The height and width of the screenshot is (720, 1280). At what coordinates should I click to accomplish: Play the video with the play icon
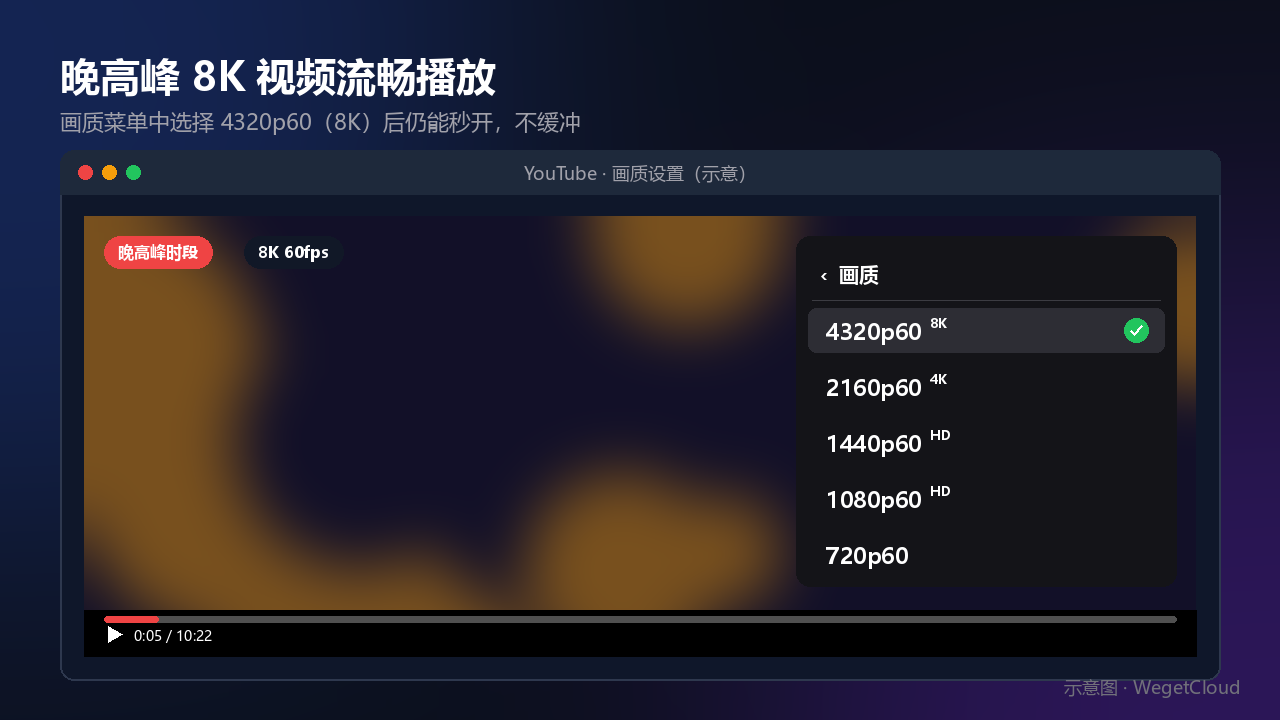tap(115, 635)
